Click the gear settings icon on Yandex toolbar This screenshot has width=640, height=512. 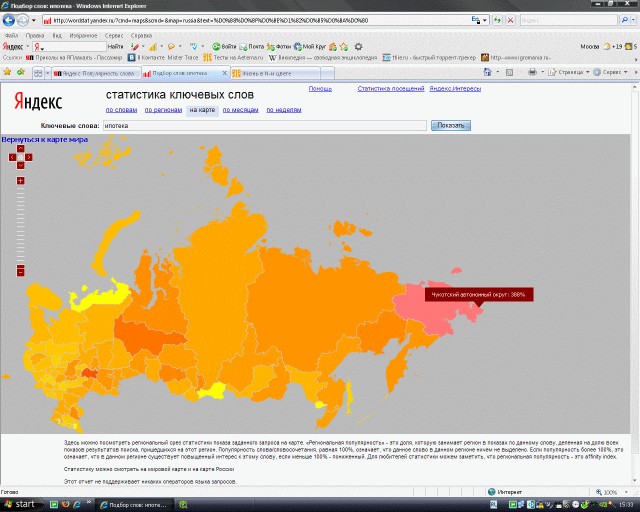coord(358,47)
